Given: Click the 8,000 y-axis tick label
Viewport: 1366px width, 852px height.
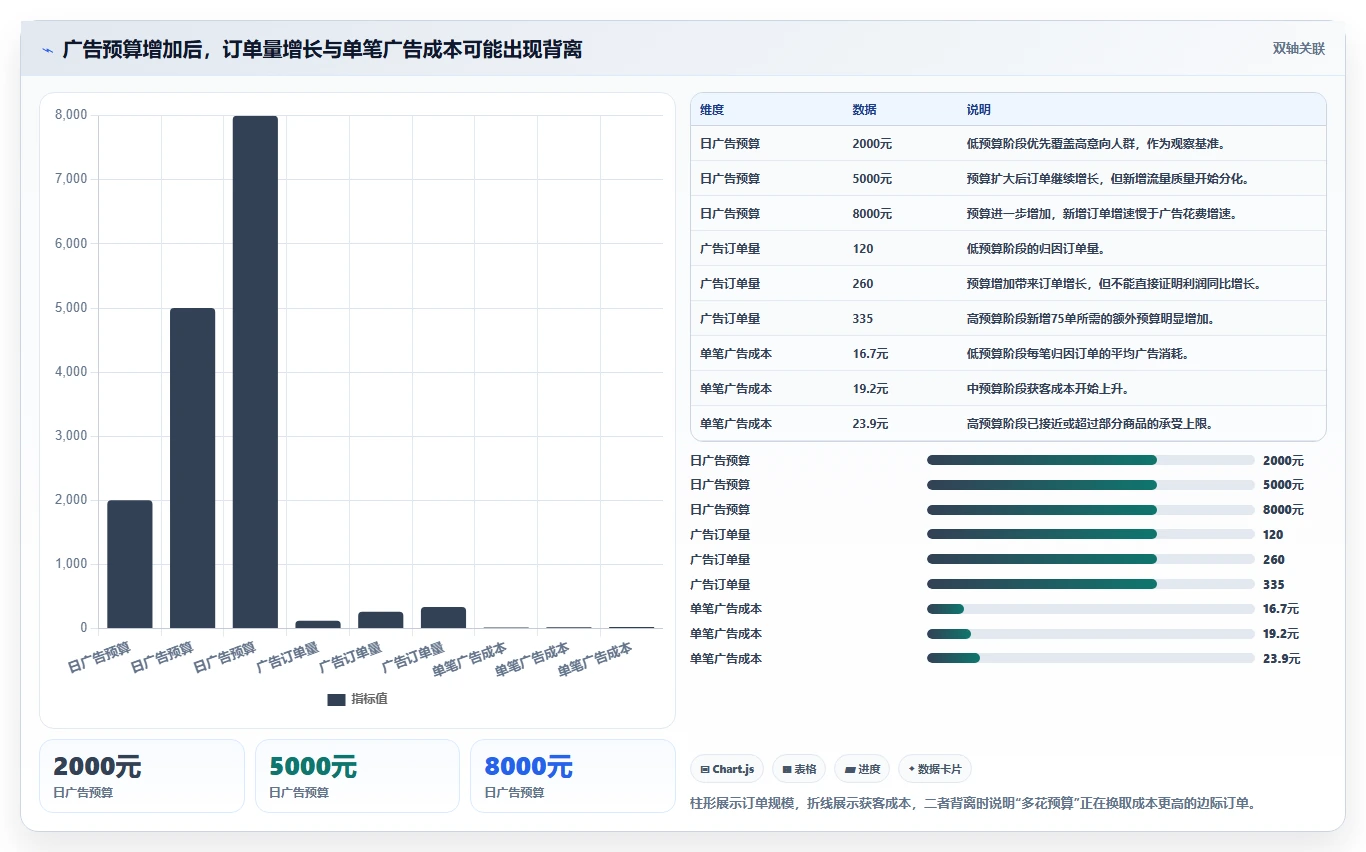Looking at the screenshot, I should (x=71, y=115).
